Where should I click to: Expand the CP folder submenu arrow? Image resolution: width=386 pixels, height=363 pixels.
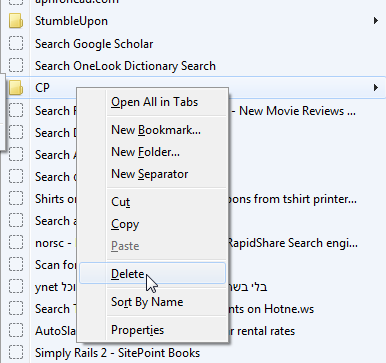[x=376, y=88]
